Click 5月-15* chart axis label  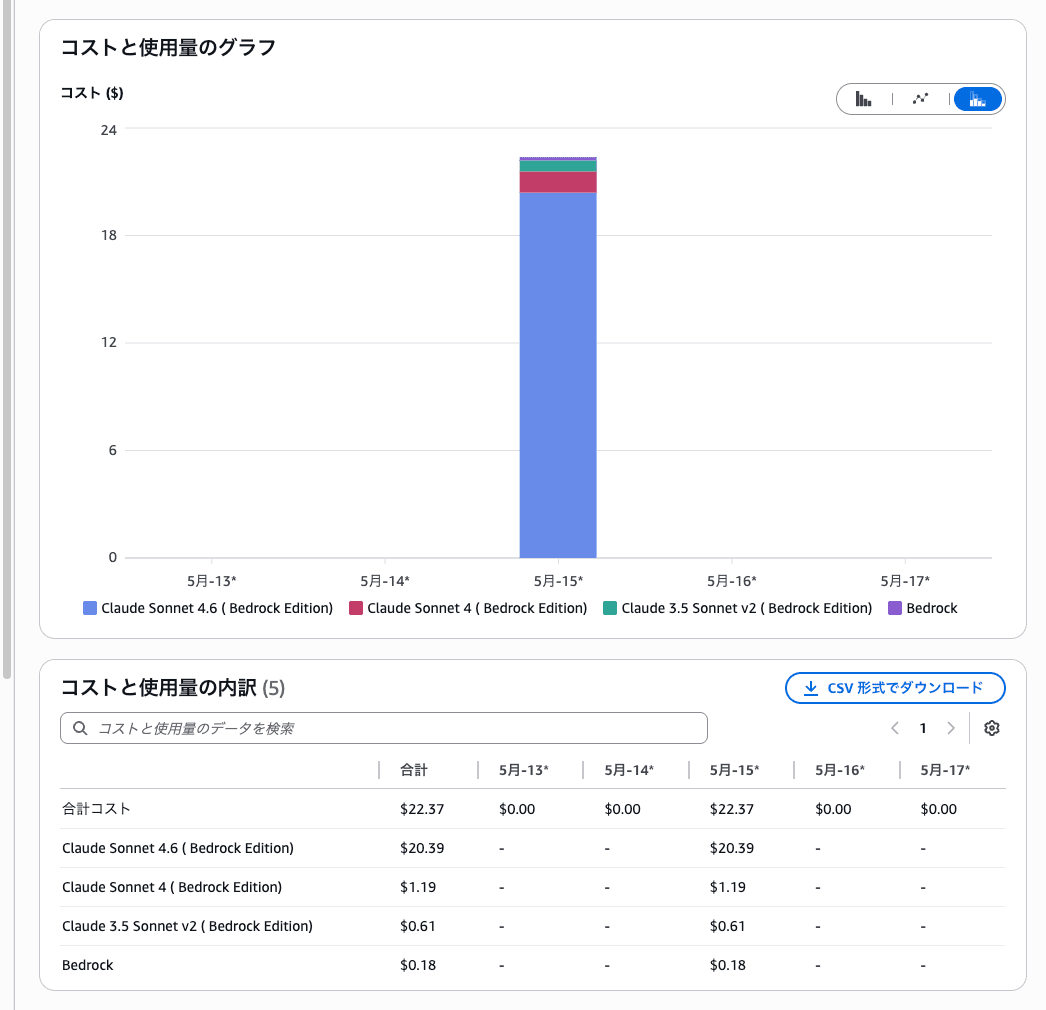558,581
